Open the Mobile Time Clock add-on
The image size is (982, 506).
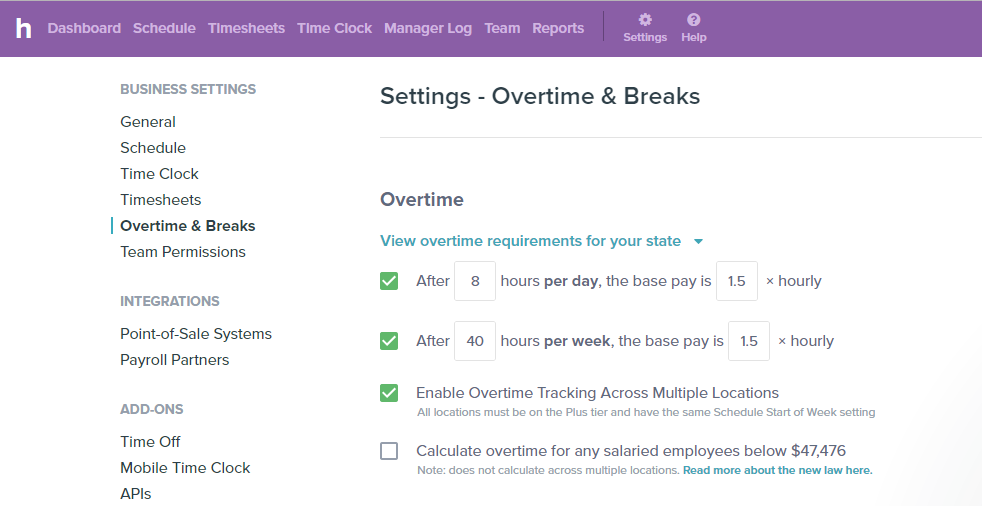(185, 468)
